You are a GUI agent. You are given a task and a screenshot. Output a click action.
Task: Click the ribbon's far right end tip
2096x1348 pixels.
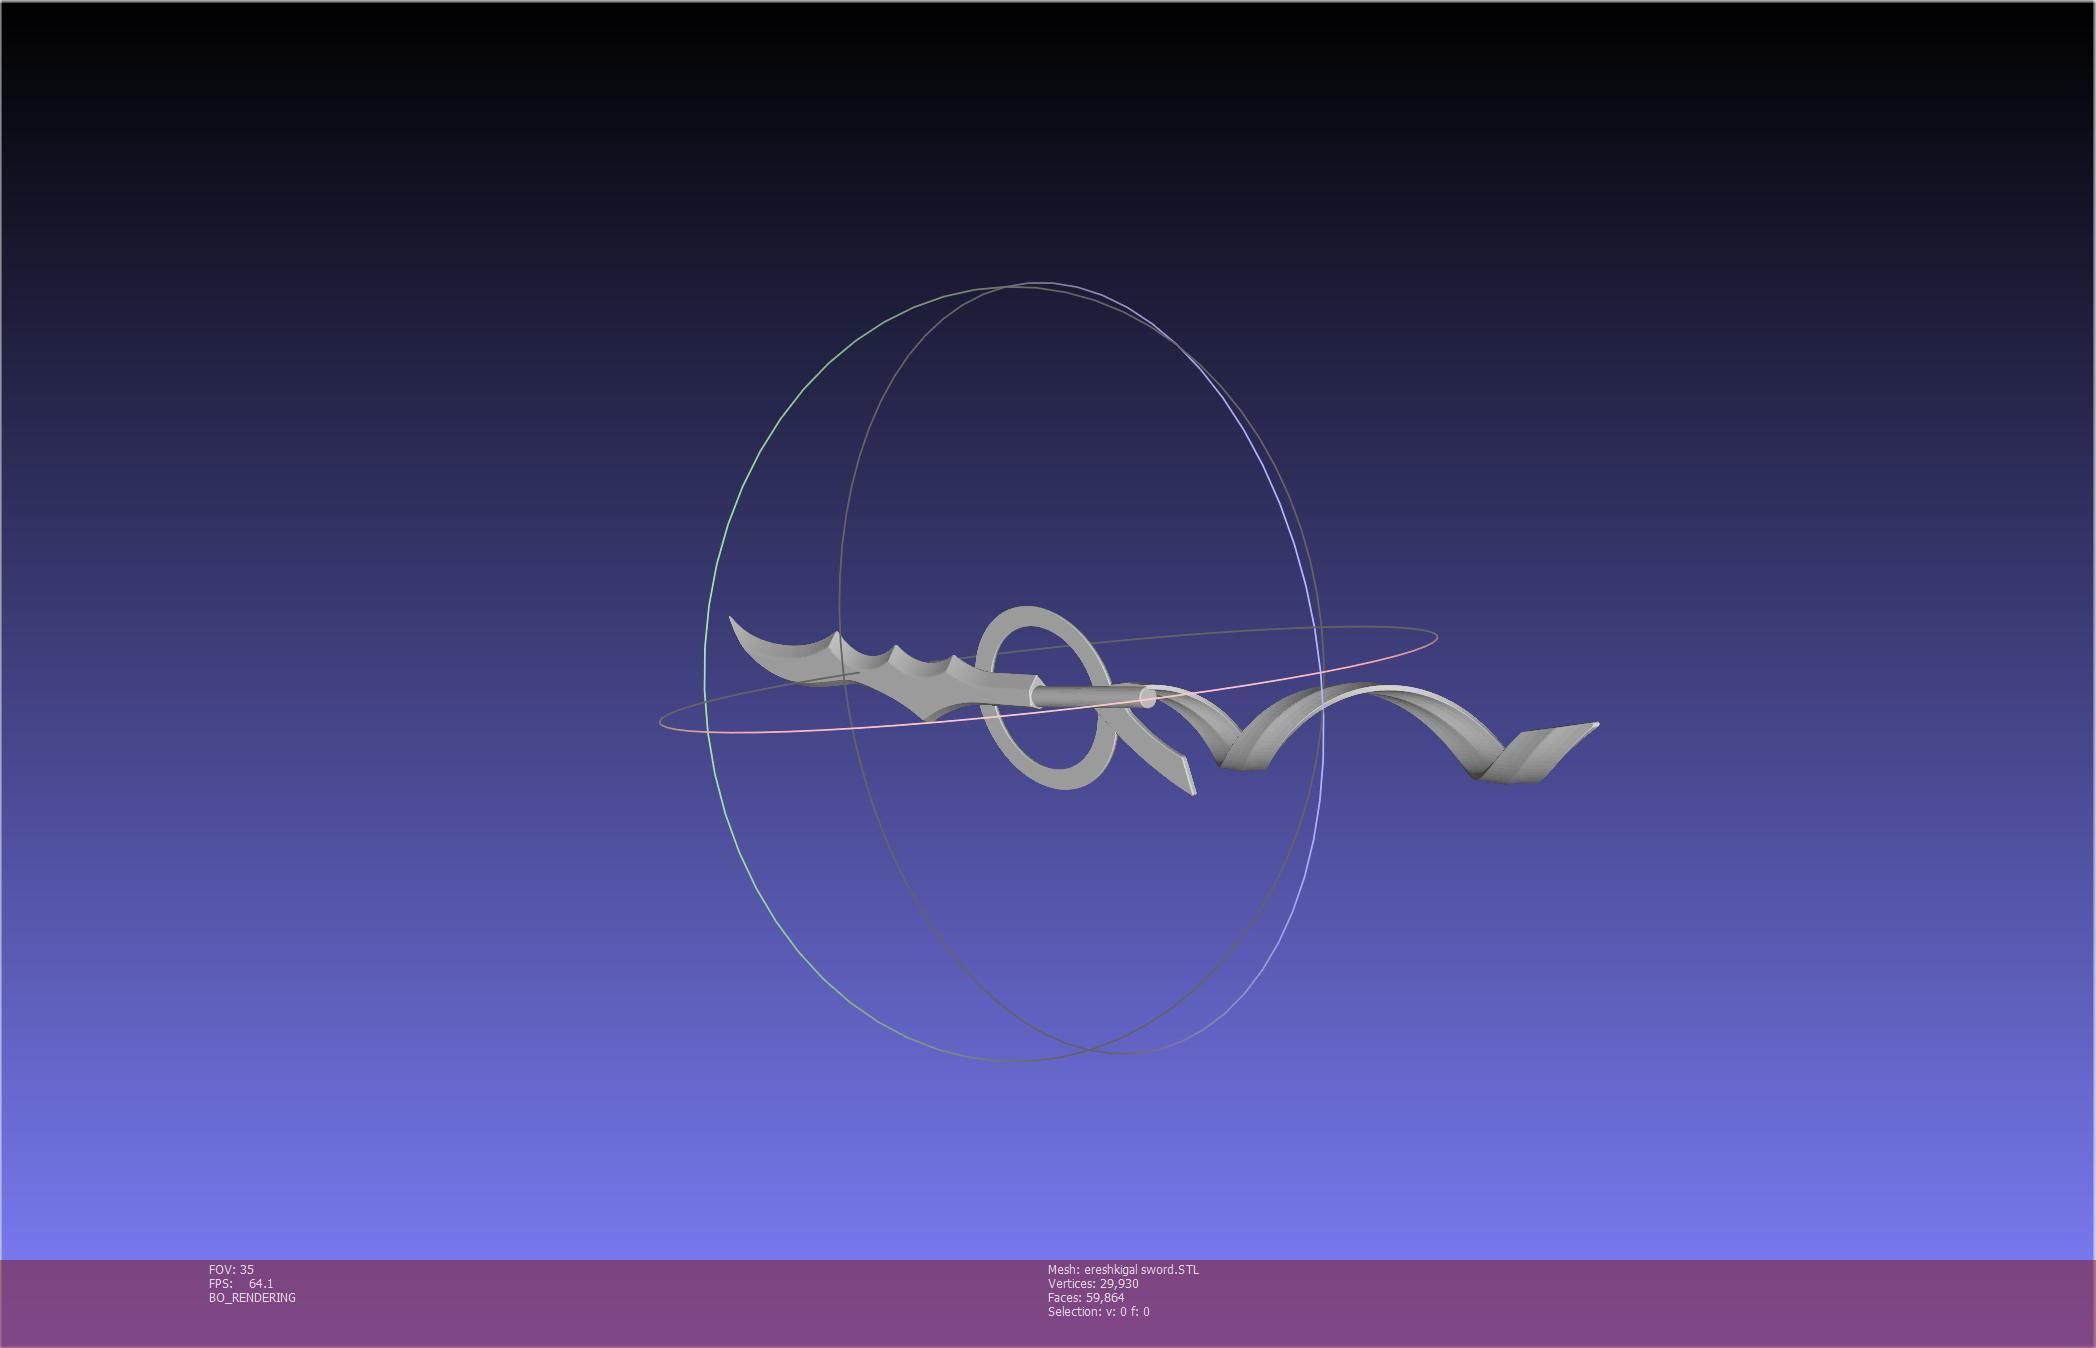pos(1592,727)
